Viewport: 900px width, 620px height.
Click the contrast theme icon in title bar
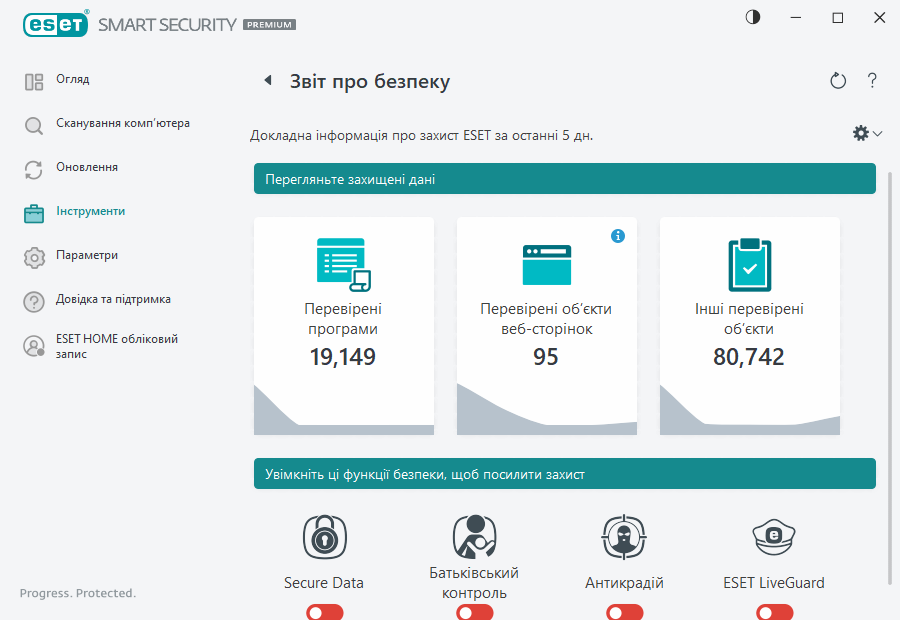751,17
